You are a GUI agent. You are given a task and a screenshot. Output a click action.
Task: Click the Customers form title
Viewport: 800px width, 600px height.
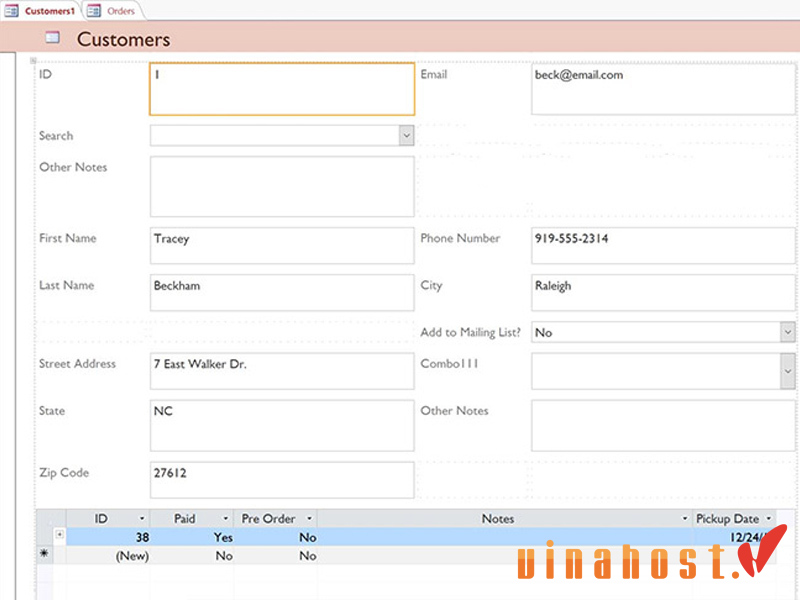[x=123, y=39]
